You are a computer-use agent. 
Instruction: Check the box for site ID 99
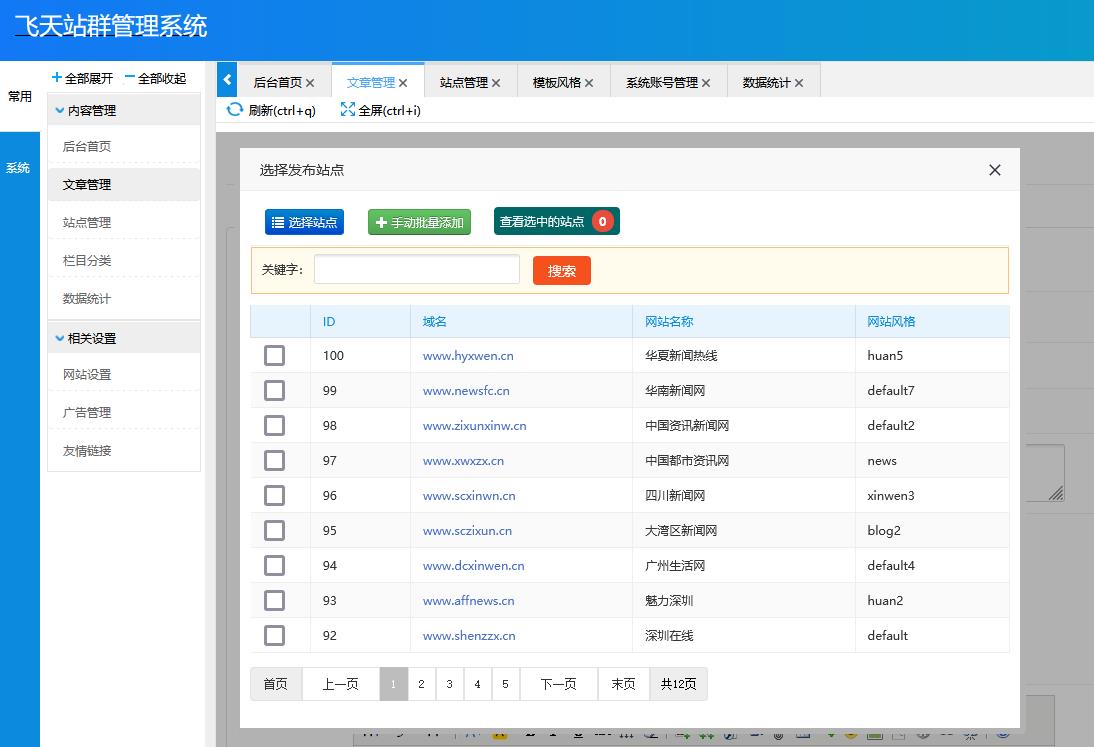(274, 390)
